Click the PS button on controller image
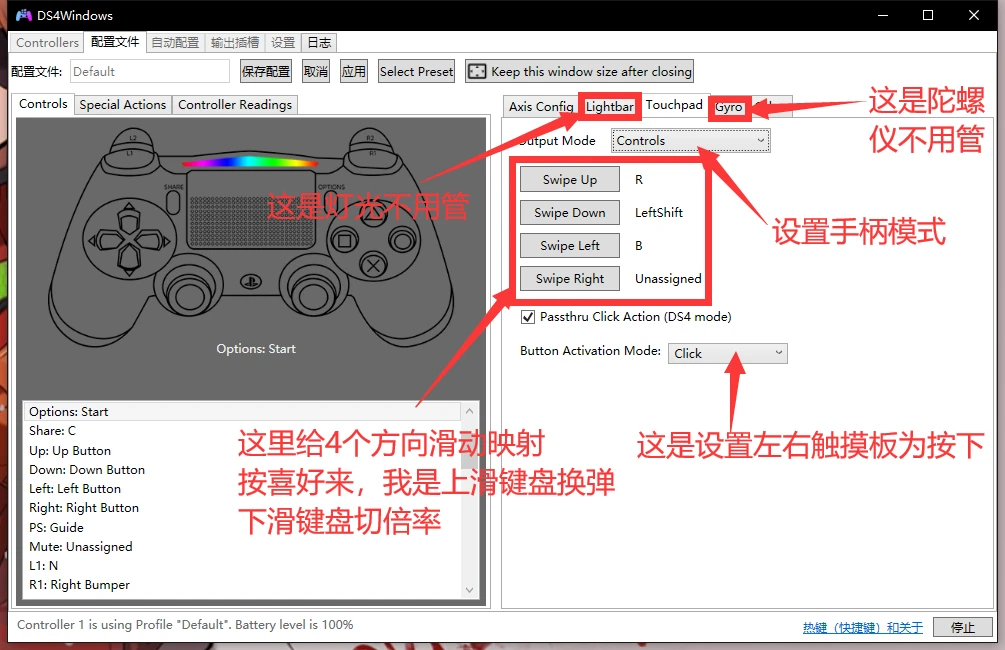Screen dimensions: 1005x650 [x=251, y=281]
